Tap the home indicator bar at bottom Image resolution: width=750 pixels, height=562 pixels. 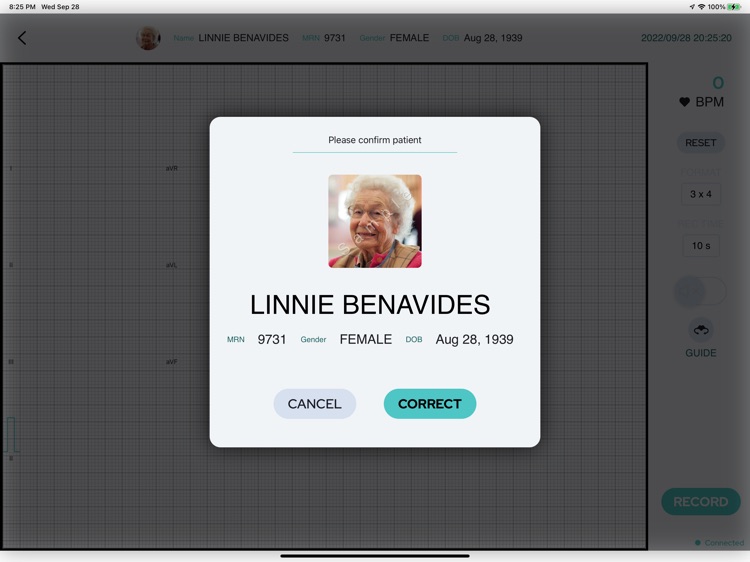(x=375, y=556)
